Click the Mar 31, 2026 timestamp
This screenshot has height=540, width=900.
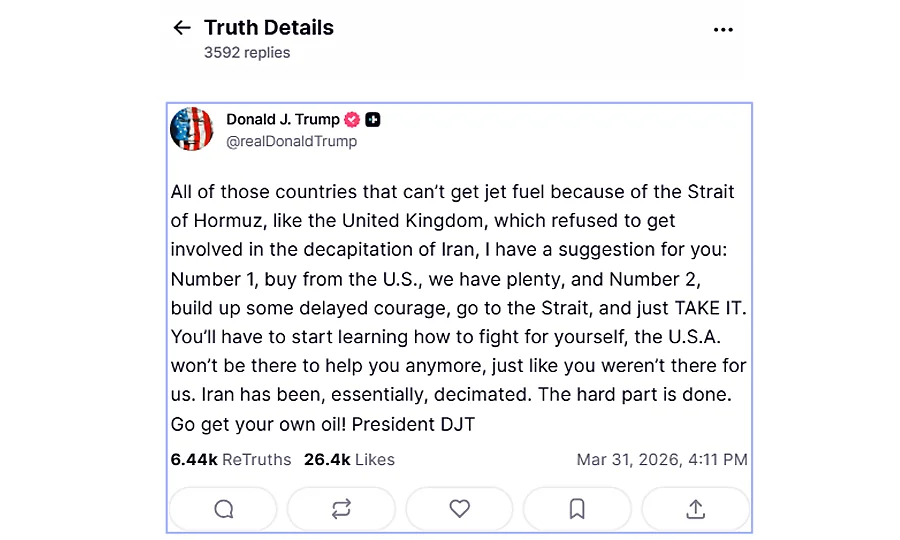pyautogui.click(x=662, y=460)
